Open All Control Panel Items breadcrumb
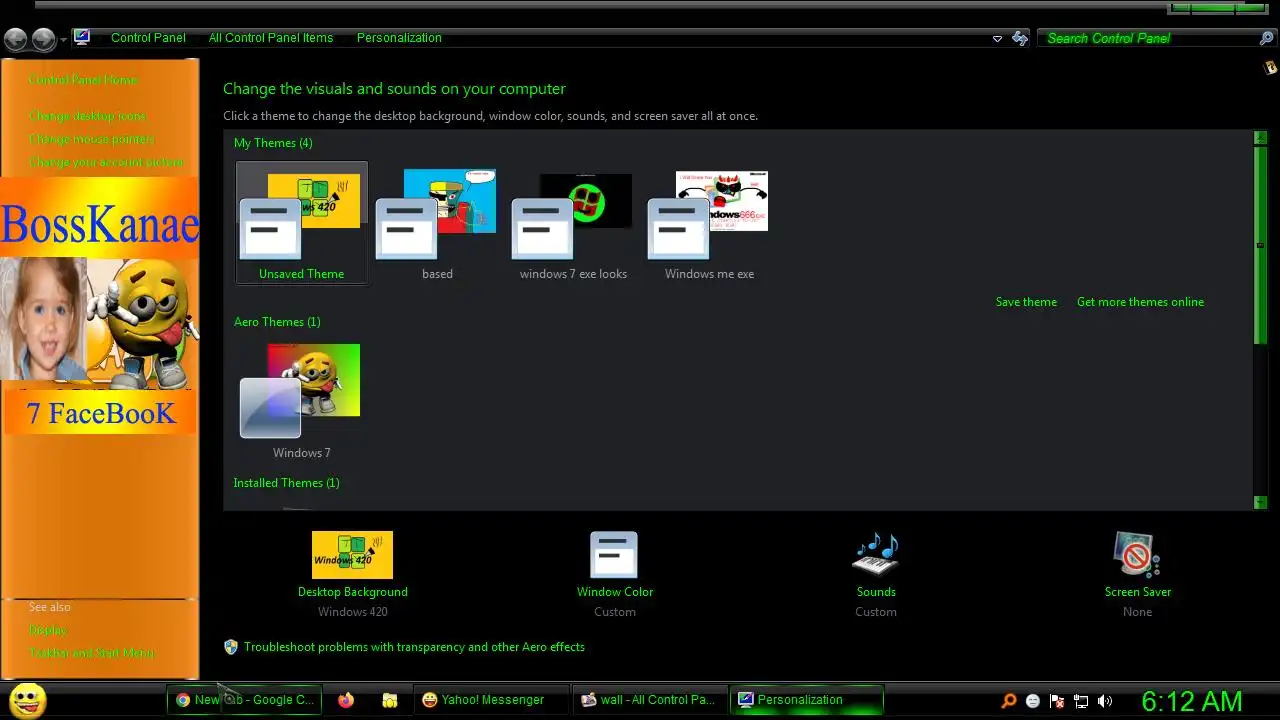1280x720 pixels. coord(271,38)
